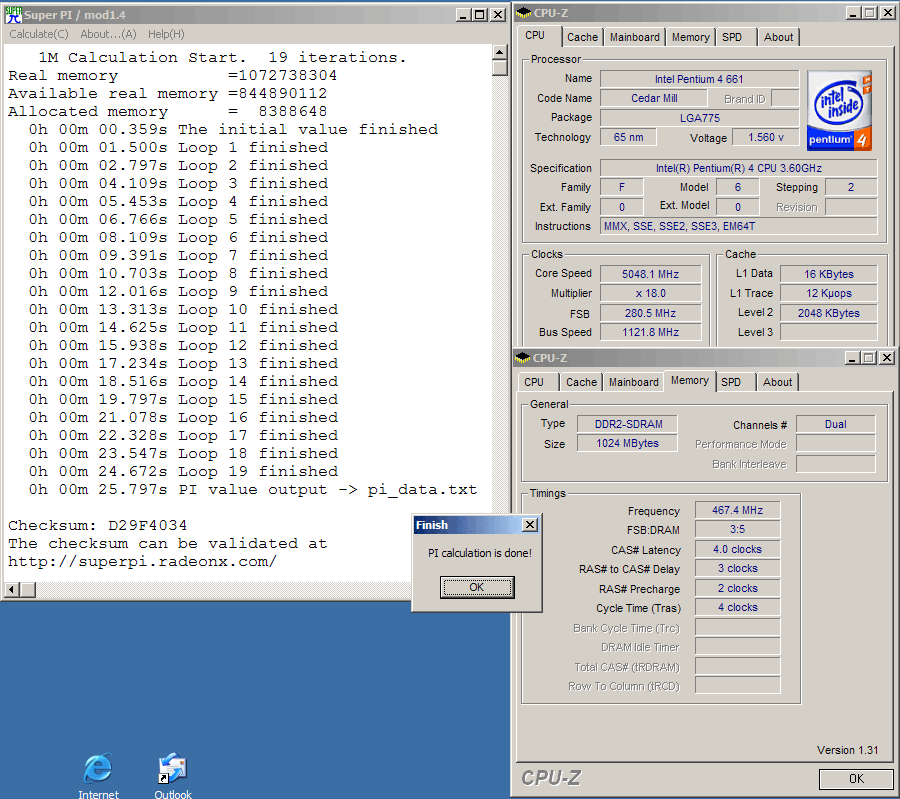Open Outlook desktop shortcut

(x=172, y=769)
